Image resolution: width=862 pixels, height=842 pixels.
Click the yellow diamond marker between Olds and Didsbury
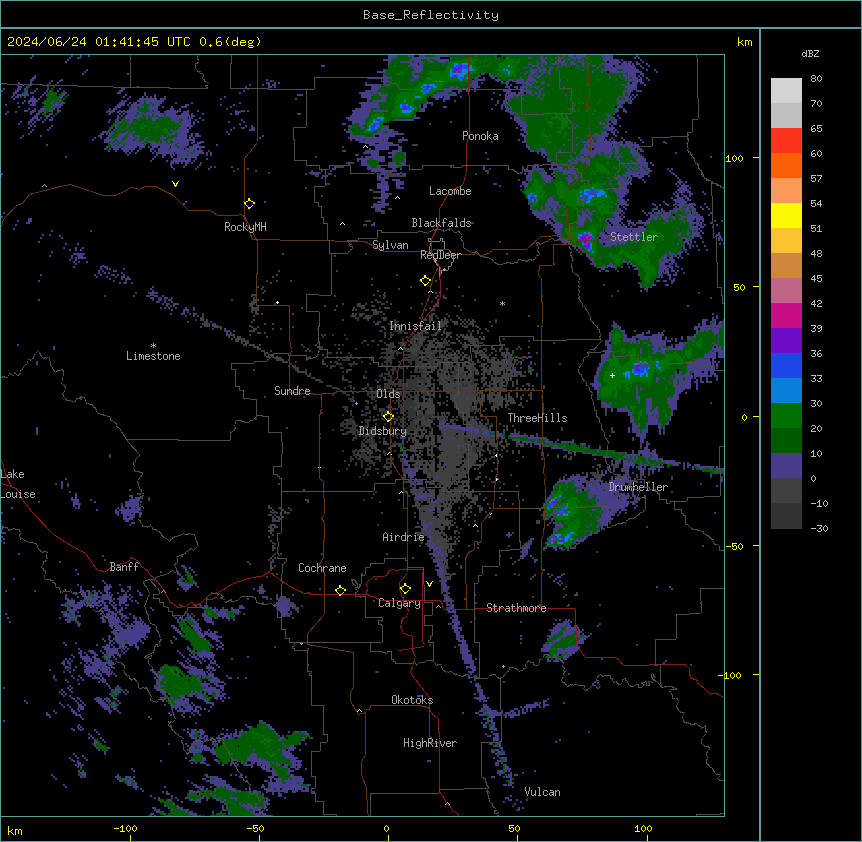coord(388,416)
